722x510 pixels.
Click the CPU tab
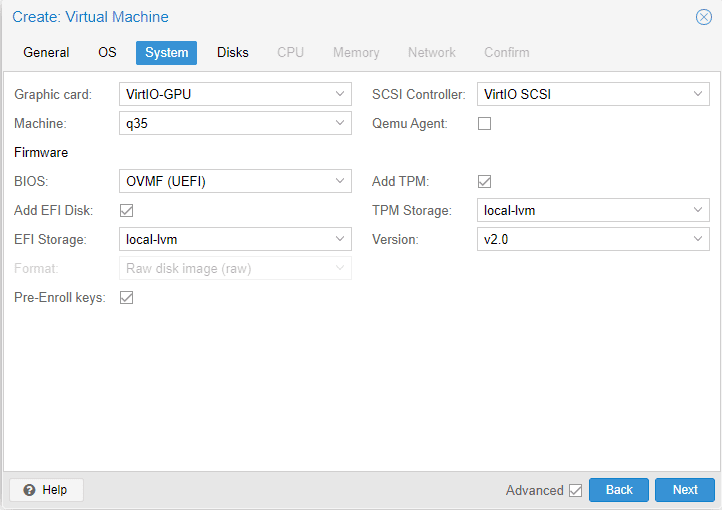290,52
